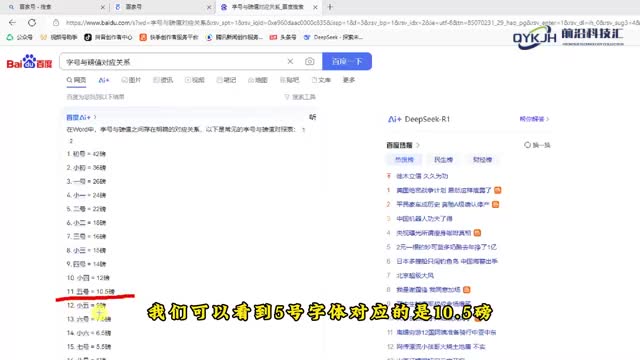This screenshot has width=640, height=360.
Task: Open image search with the camera icon
Action: (x=309, y=61)
